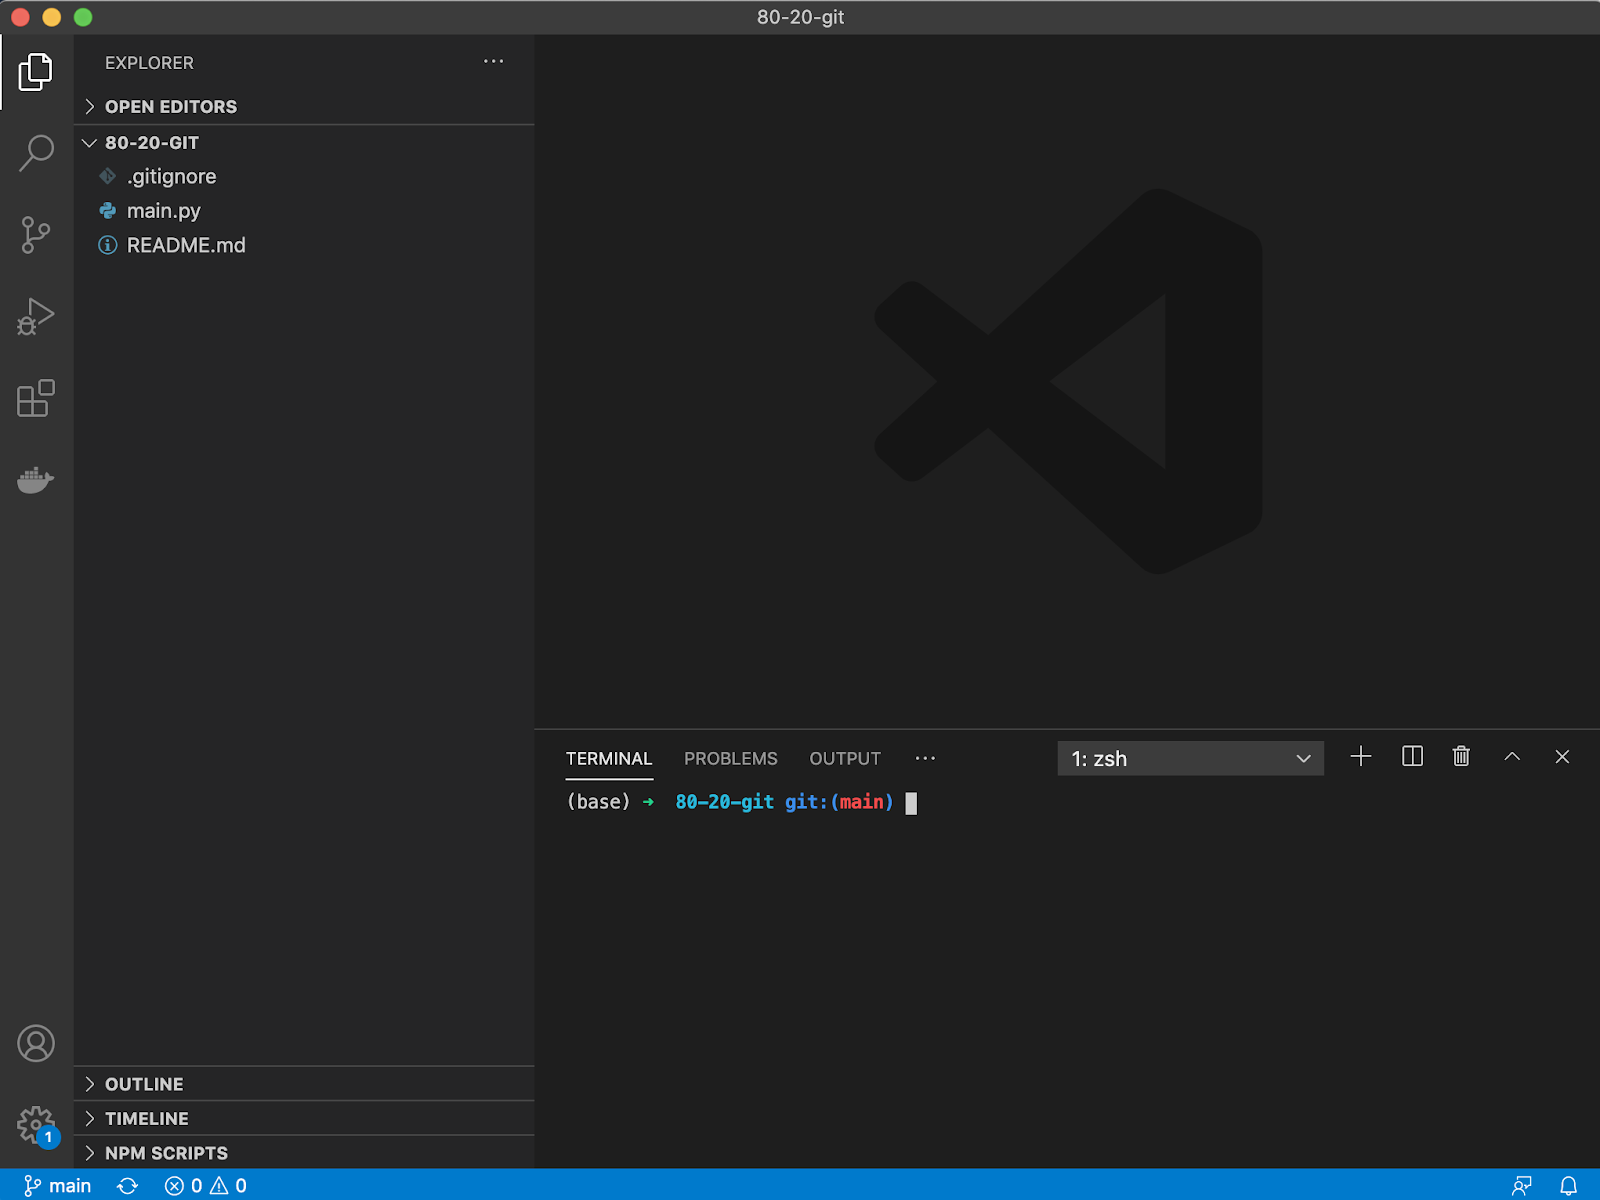Kill the terminal with trash icon

coord(1461,757)
